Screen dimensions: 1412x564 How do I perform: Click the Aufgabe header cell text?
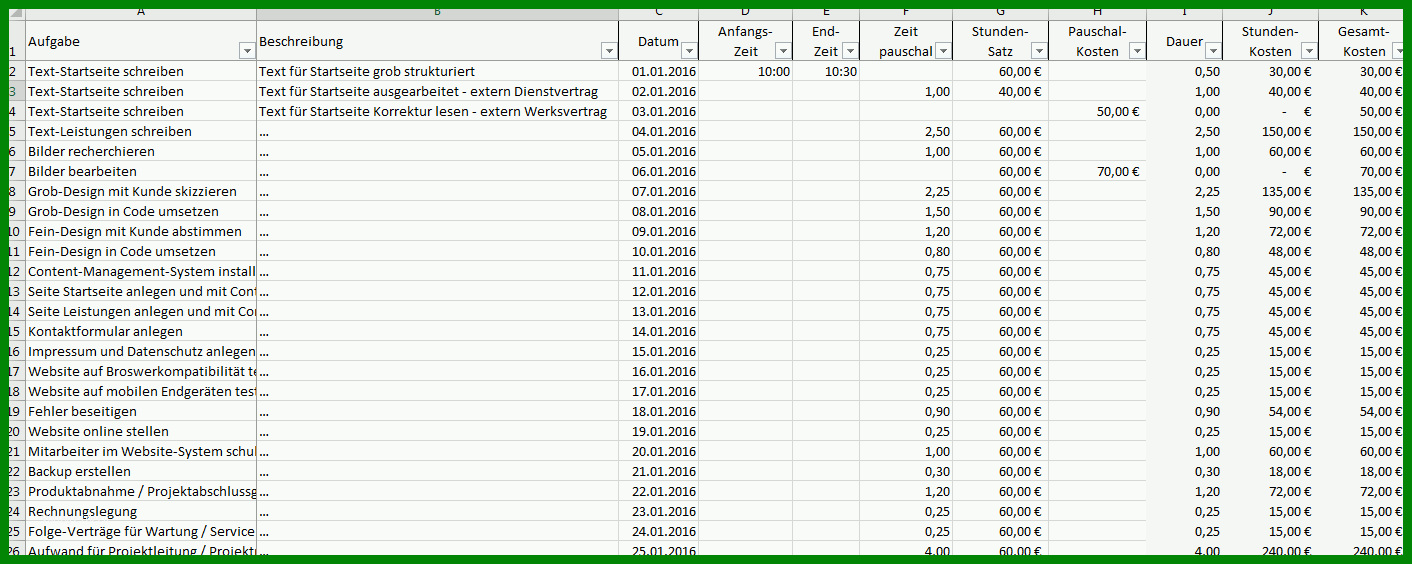(x=54, y=42)
